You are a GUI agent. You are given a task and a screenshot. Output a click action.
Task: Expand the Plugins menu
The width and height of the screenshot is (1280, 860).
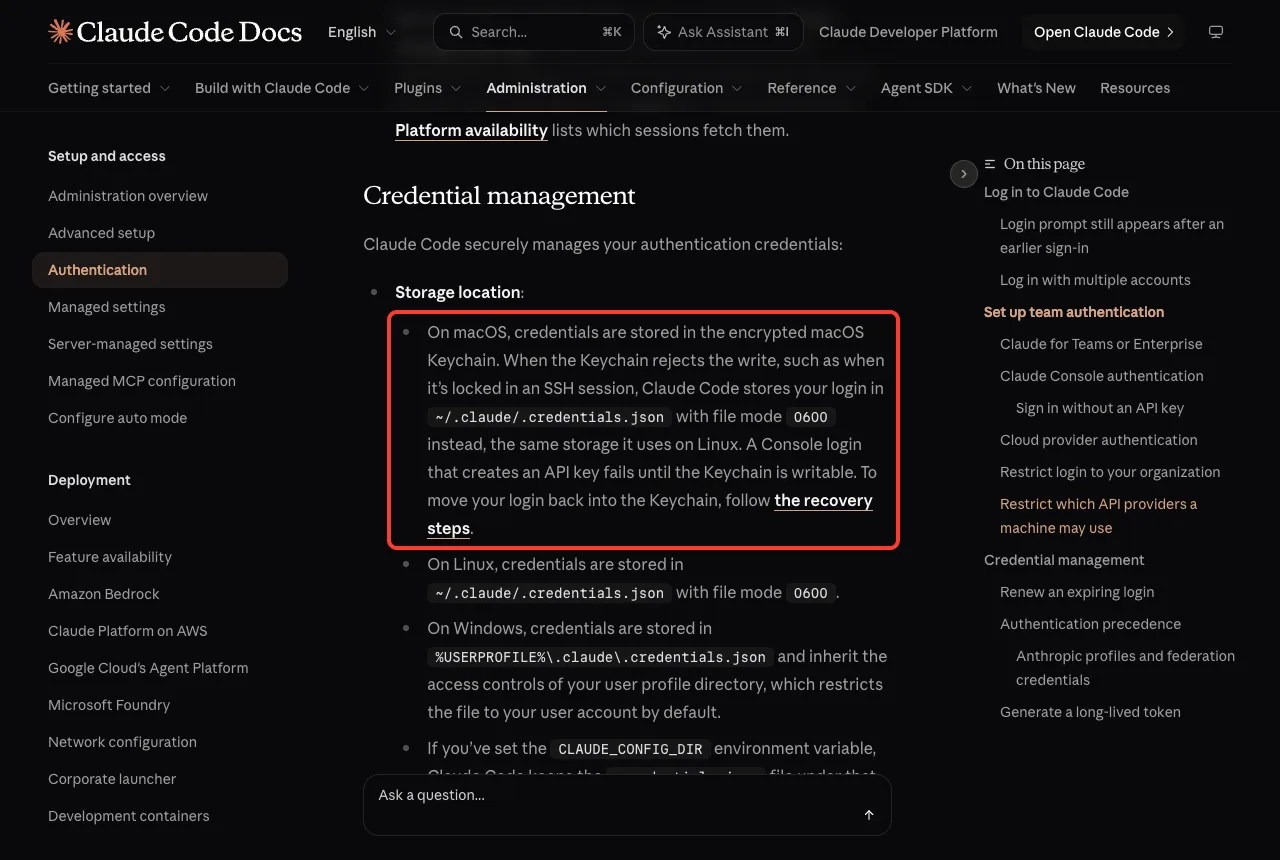tap(428, 88)
